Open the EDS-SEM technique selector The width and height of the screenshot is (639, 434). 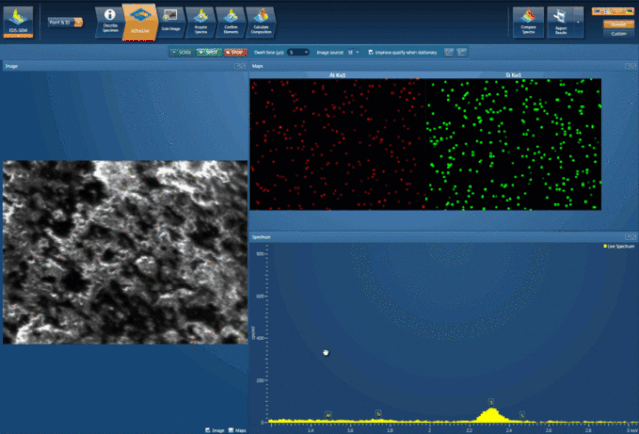pyautogui.click(x=18, y=22)
